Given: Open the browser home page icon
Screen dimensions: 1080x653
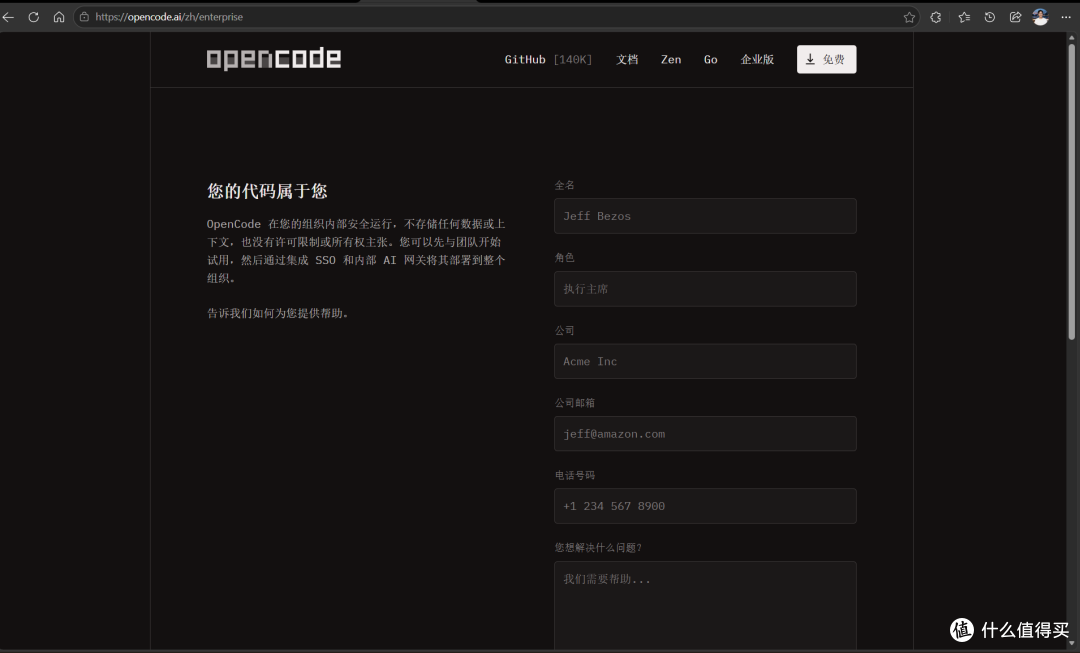Looking at the screenshot, I should (x=59, y=17).
